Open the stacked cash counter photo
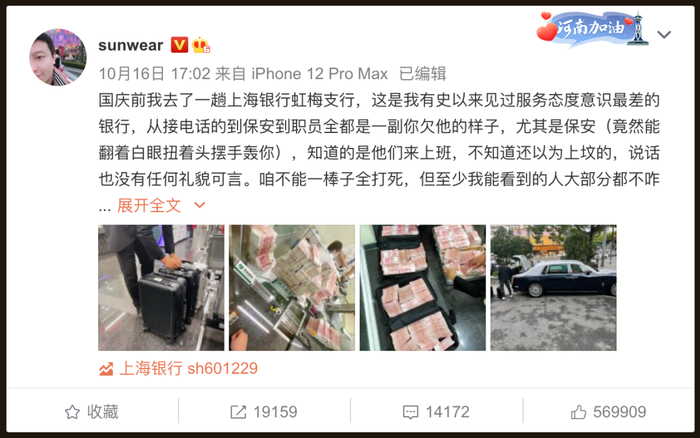700x438 pixels. coord(292,288)
